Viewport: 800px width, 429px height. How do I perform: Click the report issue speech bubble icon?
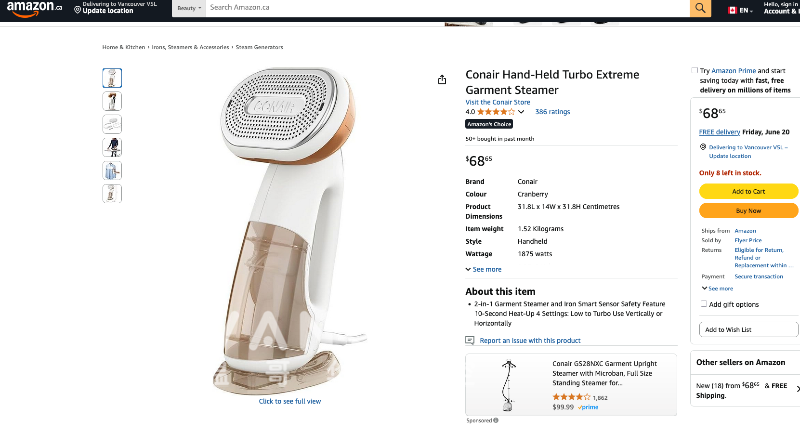tap(471, 341)
